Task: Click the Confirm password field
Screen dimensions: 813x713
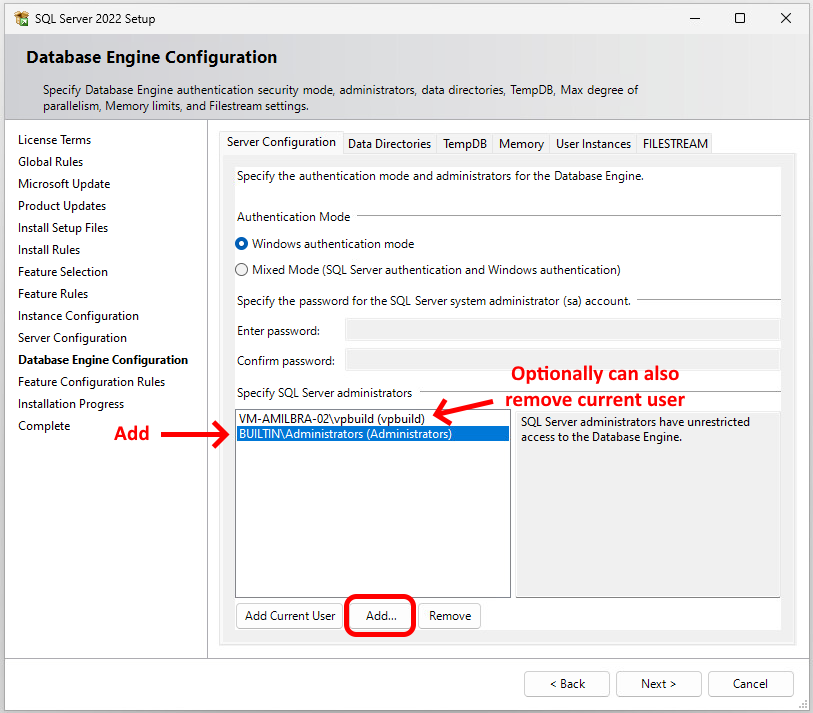Action: click(x=561, y=361)
